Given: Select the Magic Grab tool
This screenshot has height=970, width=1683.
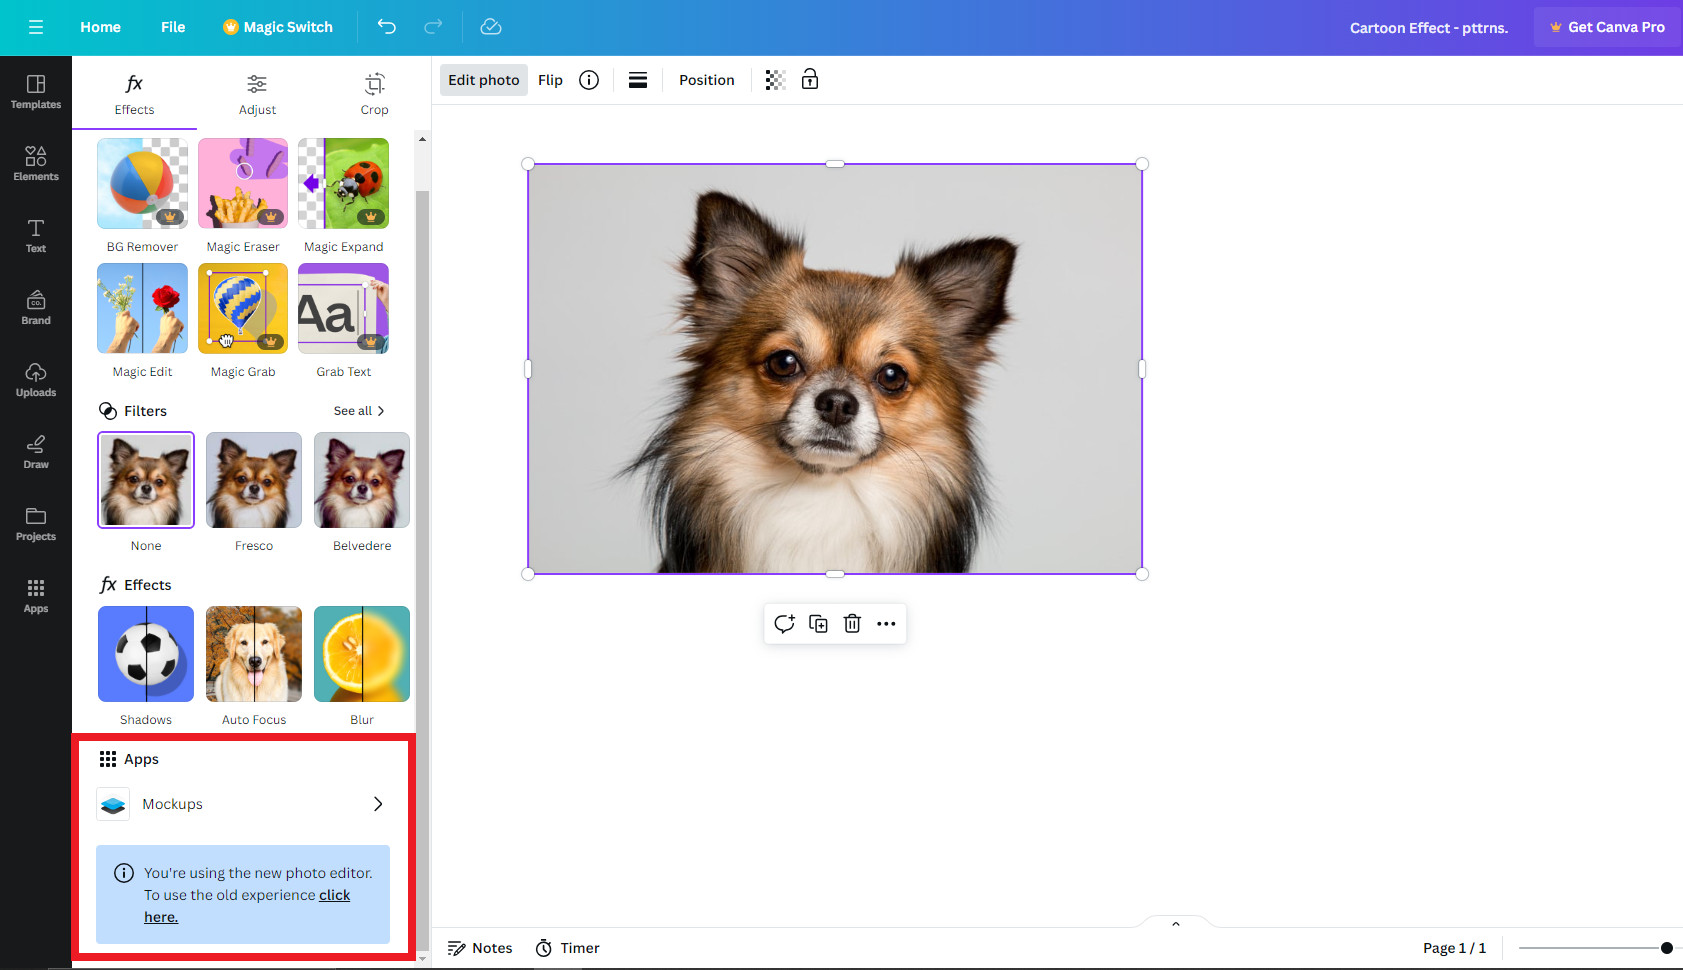Looking at the screenshot, I should (x=243, y=321).
